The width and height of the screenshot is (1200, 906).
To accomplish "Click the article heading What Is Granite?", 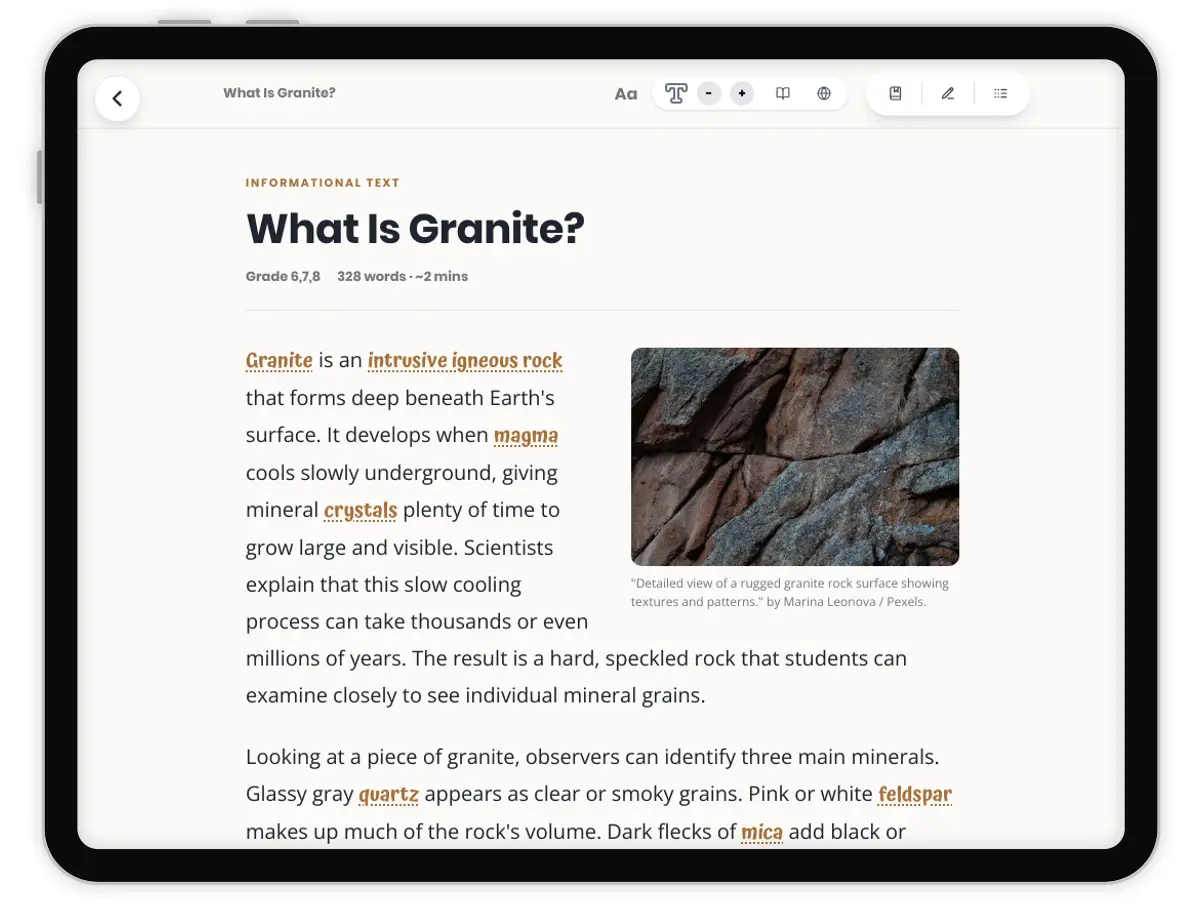I will pyautogui.click(x=415, y=229).
